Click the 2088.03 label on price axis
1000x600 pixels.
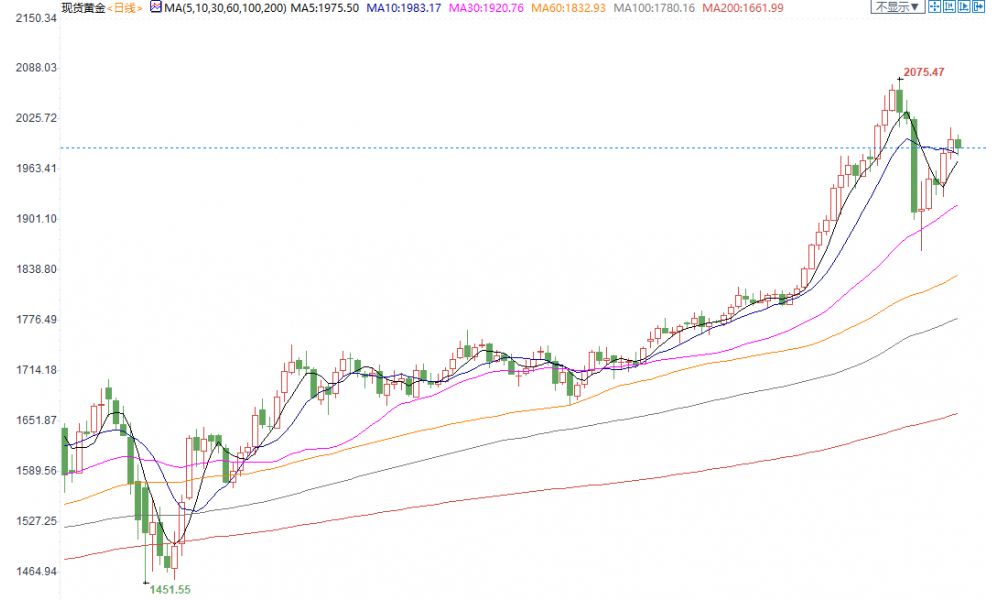click(29, 68)
